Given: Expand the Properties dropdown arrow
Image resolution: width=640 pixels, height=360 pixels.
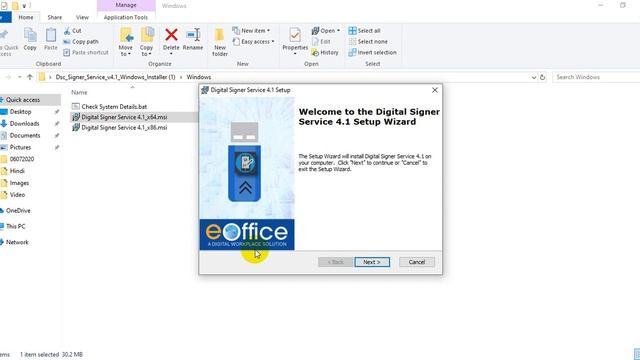Looking at the screenshot, I should (295, 54).
